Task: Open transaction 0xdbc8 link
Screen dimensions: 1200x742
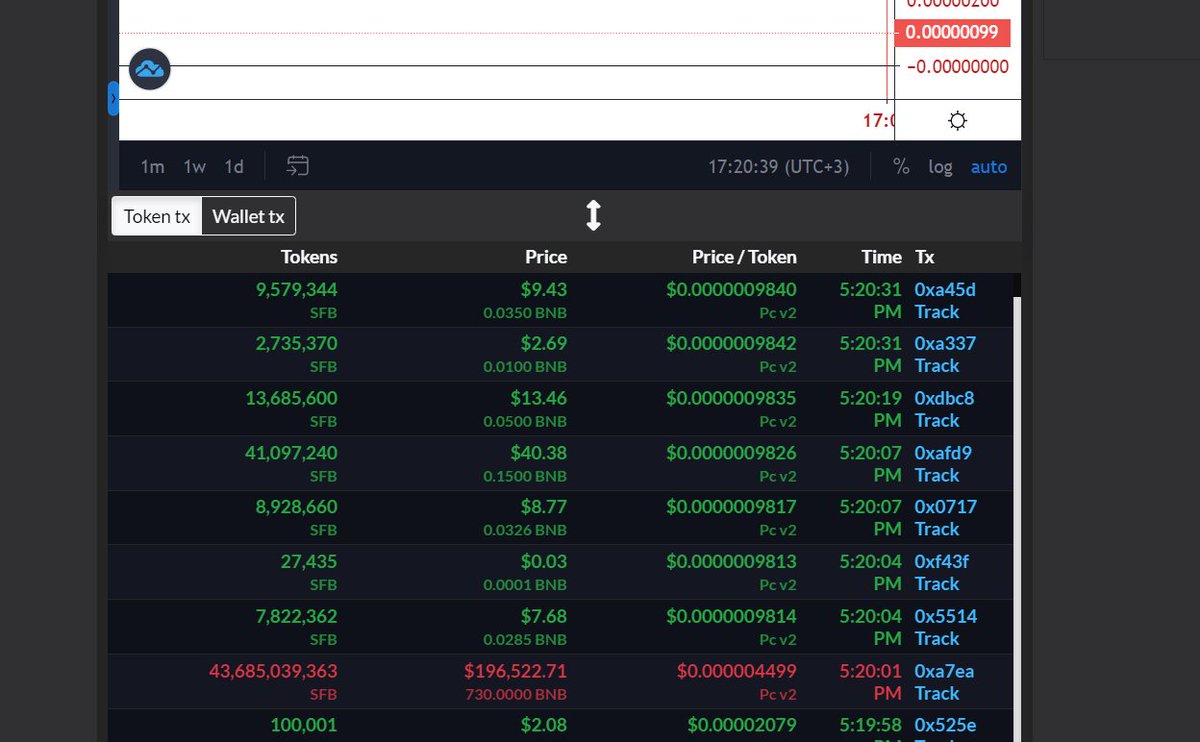Action: (x=944, y=398)
